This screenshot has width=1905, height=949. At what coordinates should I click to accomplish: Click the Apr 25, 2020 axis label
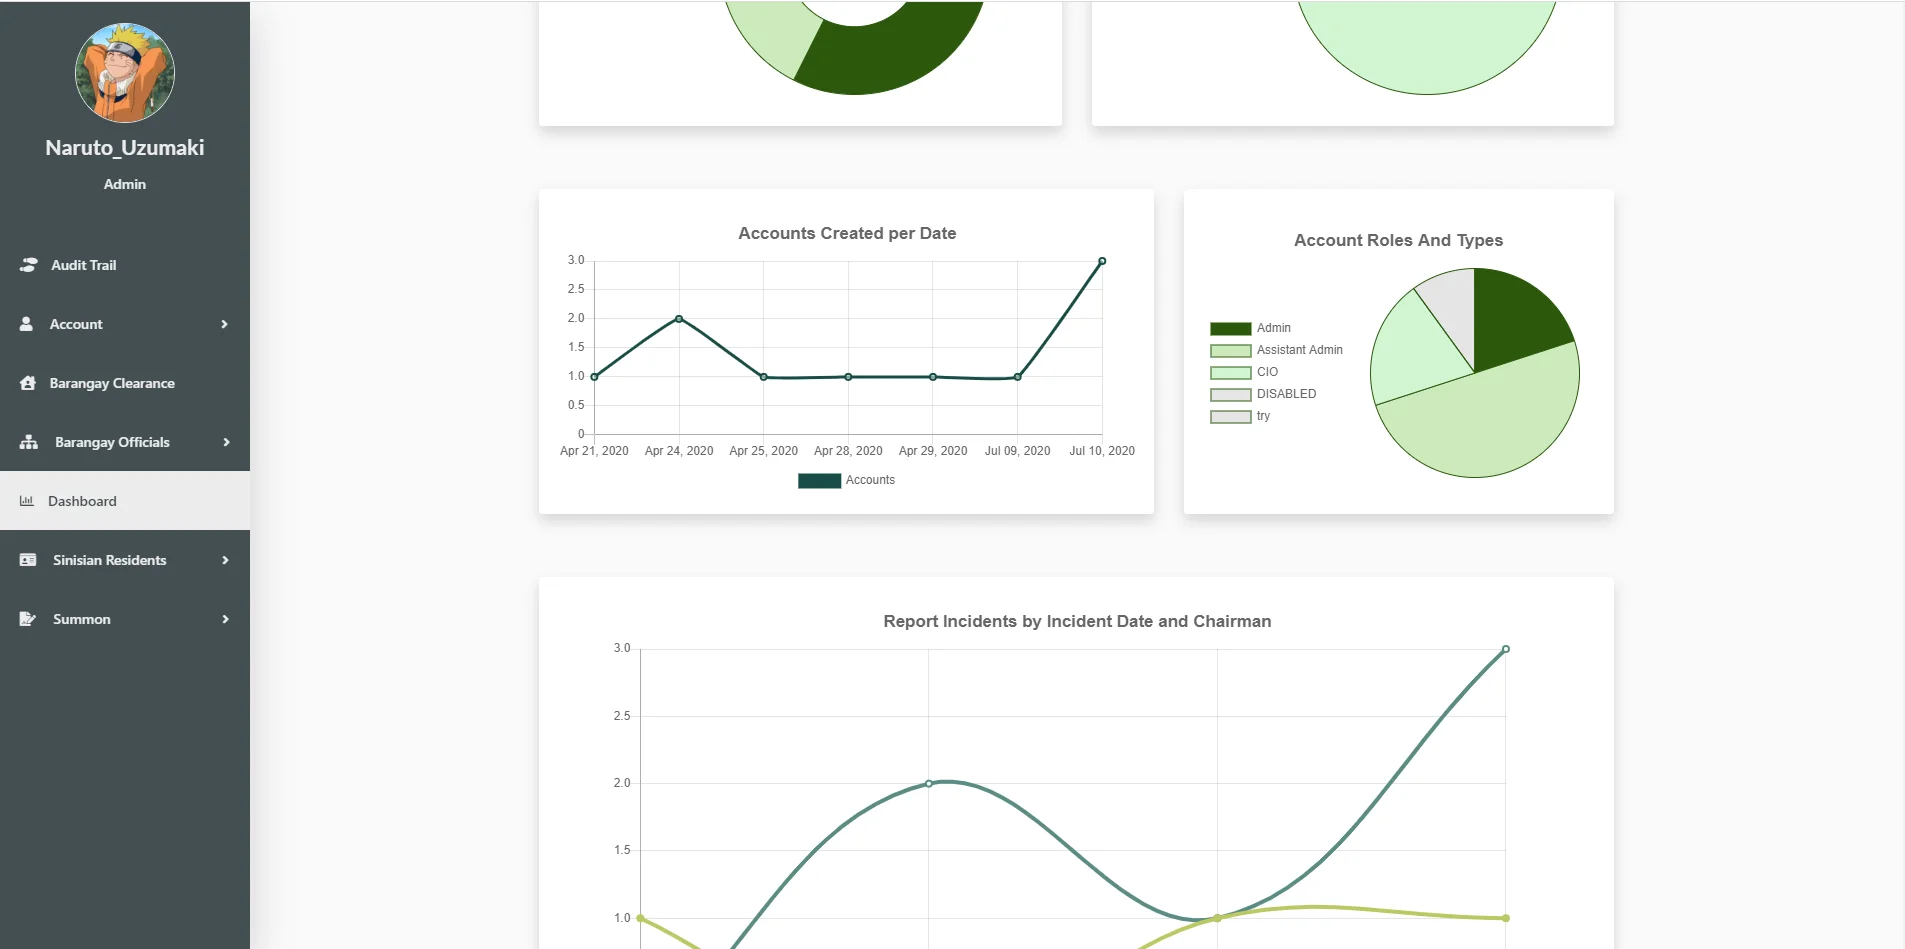[x=763, y=451]
